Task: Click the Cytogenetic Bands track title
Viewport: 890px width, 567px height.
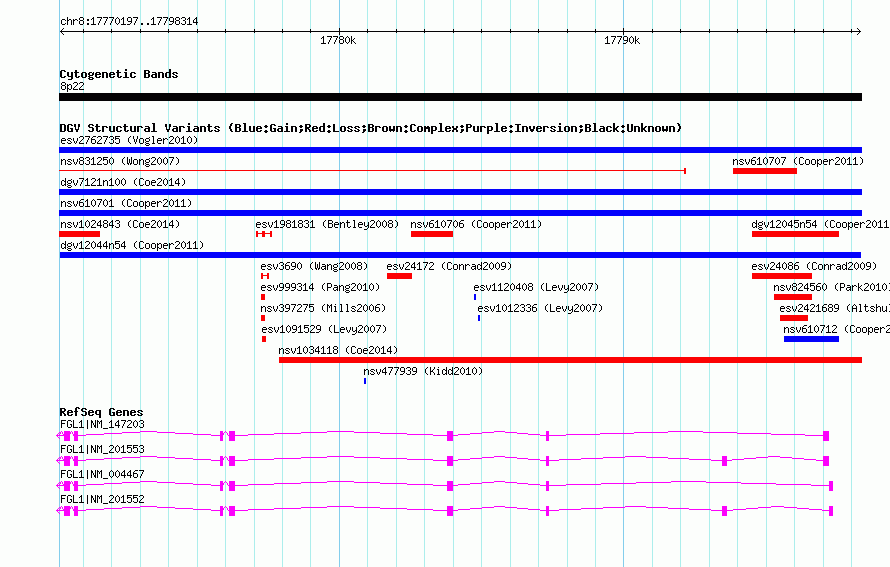Action: pyautogui.click(x=119, y=74)
